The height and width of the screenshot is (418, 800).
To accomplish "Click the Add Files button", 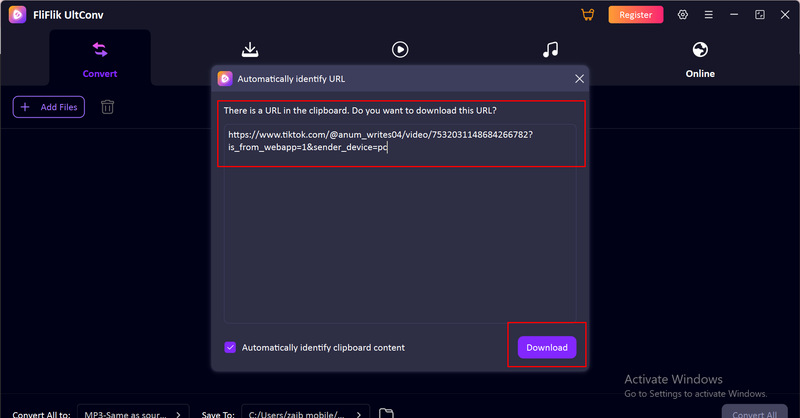I will coord(49,107).
